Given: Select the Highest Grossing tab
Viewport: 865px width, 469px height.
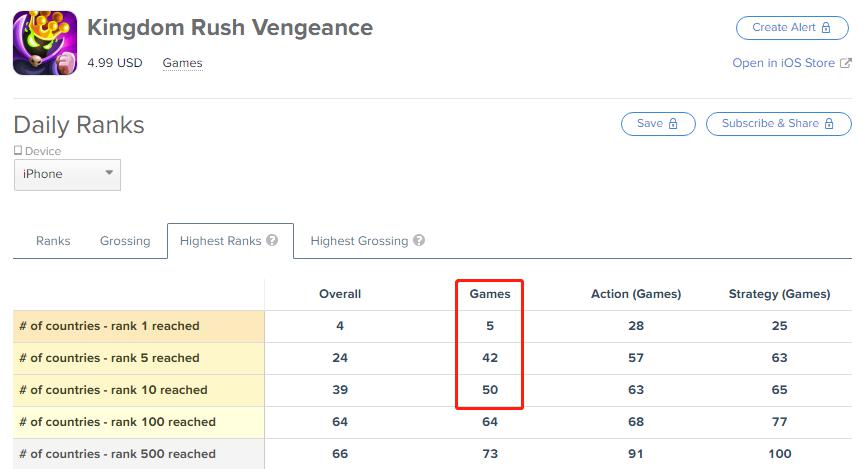Looking at the screenshot, I should point(367,241).
